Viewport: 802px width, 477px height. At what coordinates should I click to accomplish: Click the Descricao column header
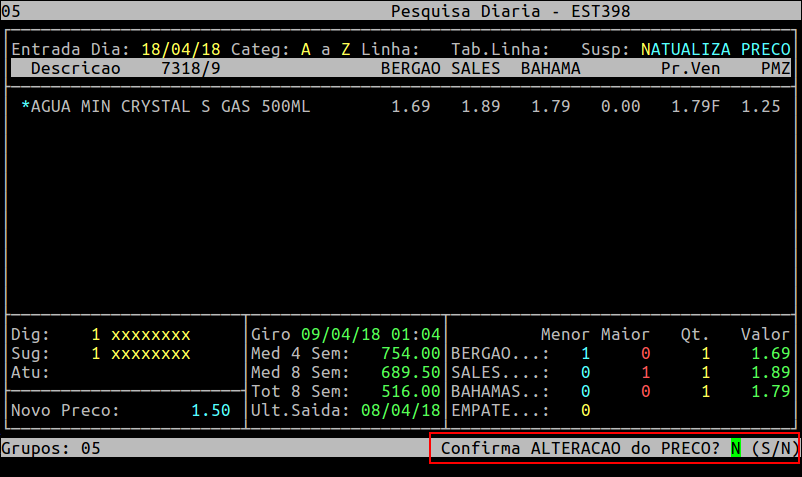click(x=75, y=68)
